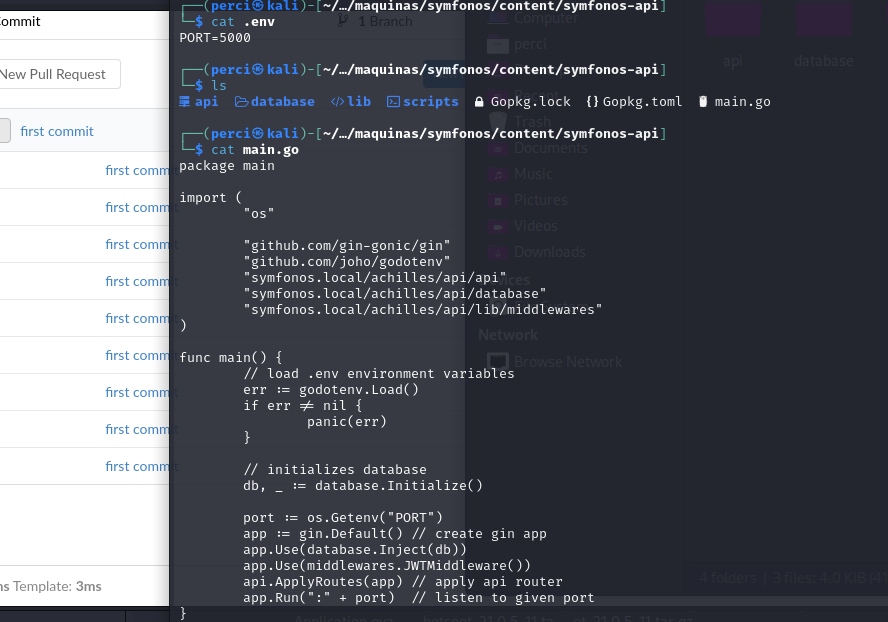Screen dimensions: 888x622
Task: Click the 1 Branch link
Action: point(384,21)
